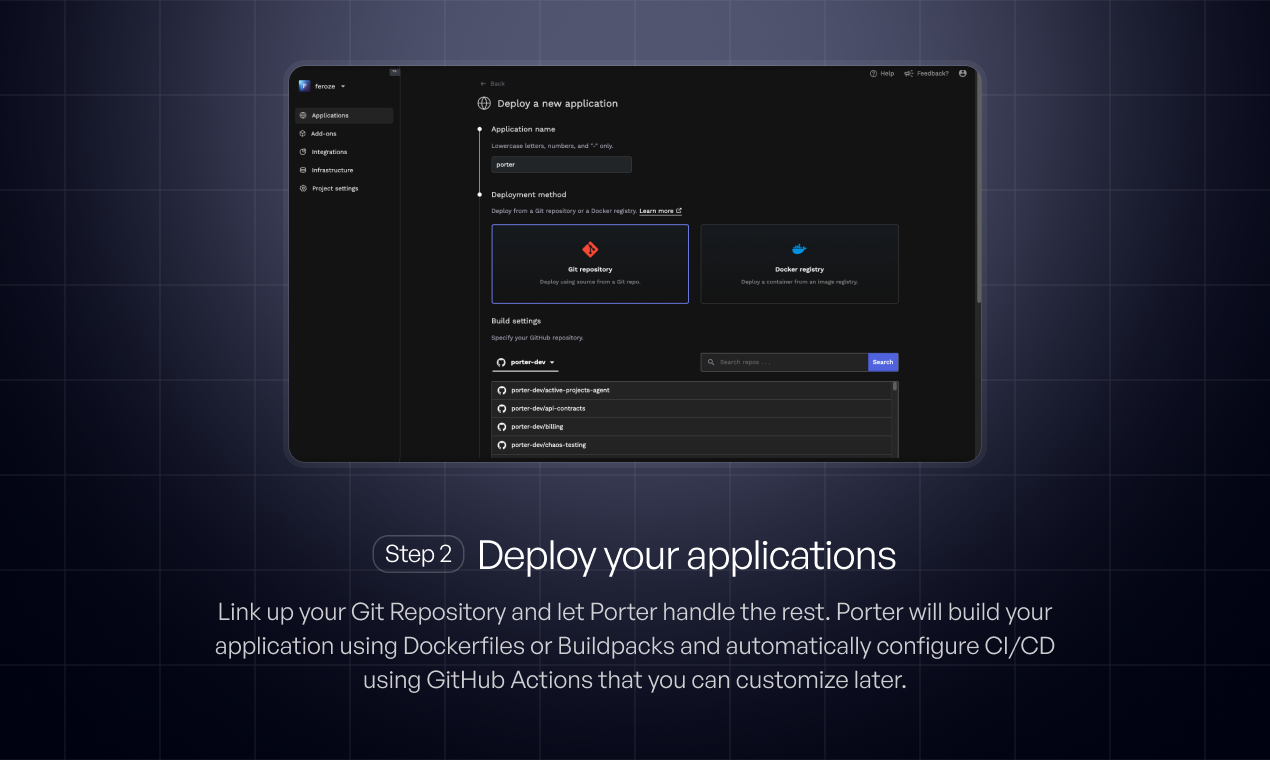Click the Git logo icon

590,249
